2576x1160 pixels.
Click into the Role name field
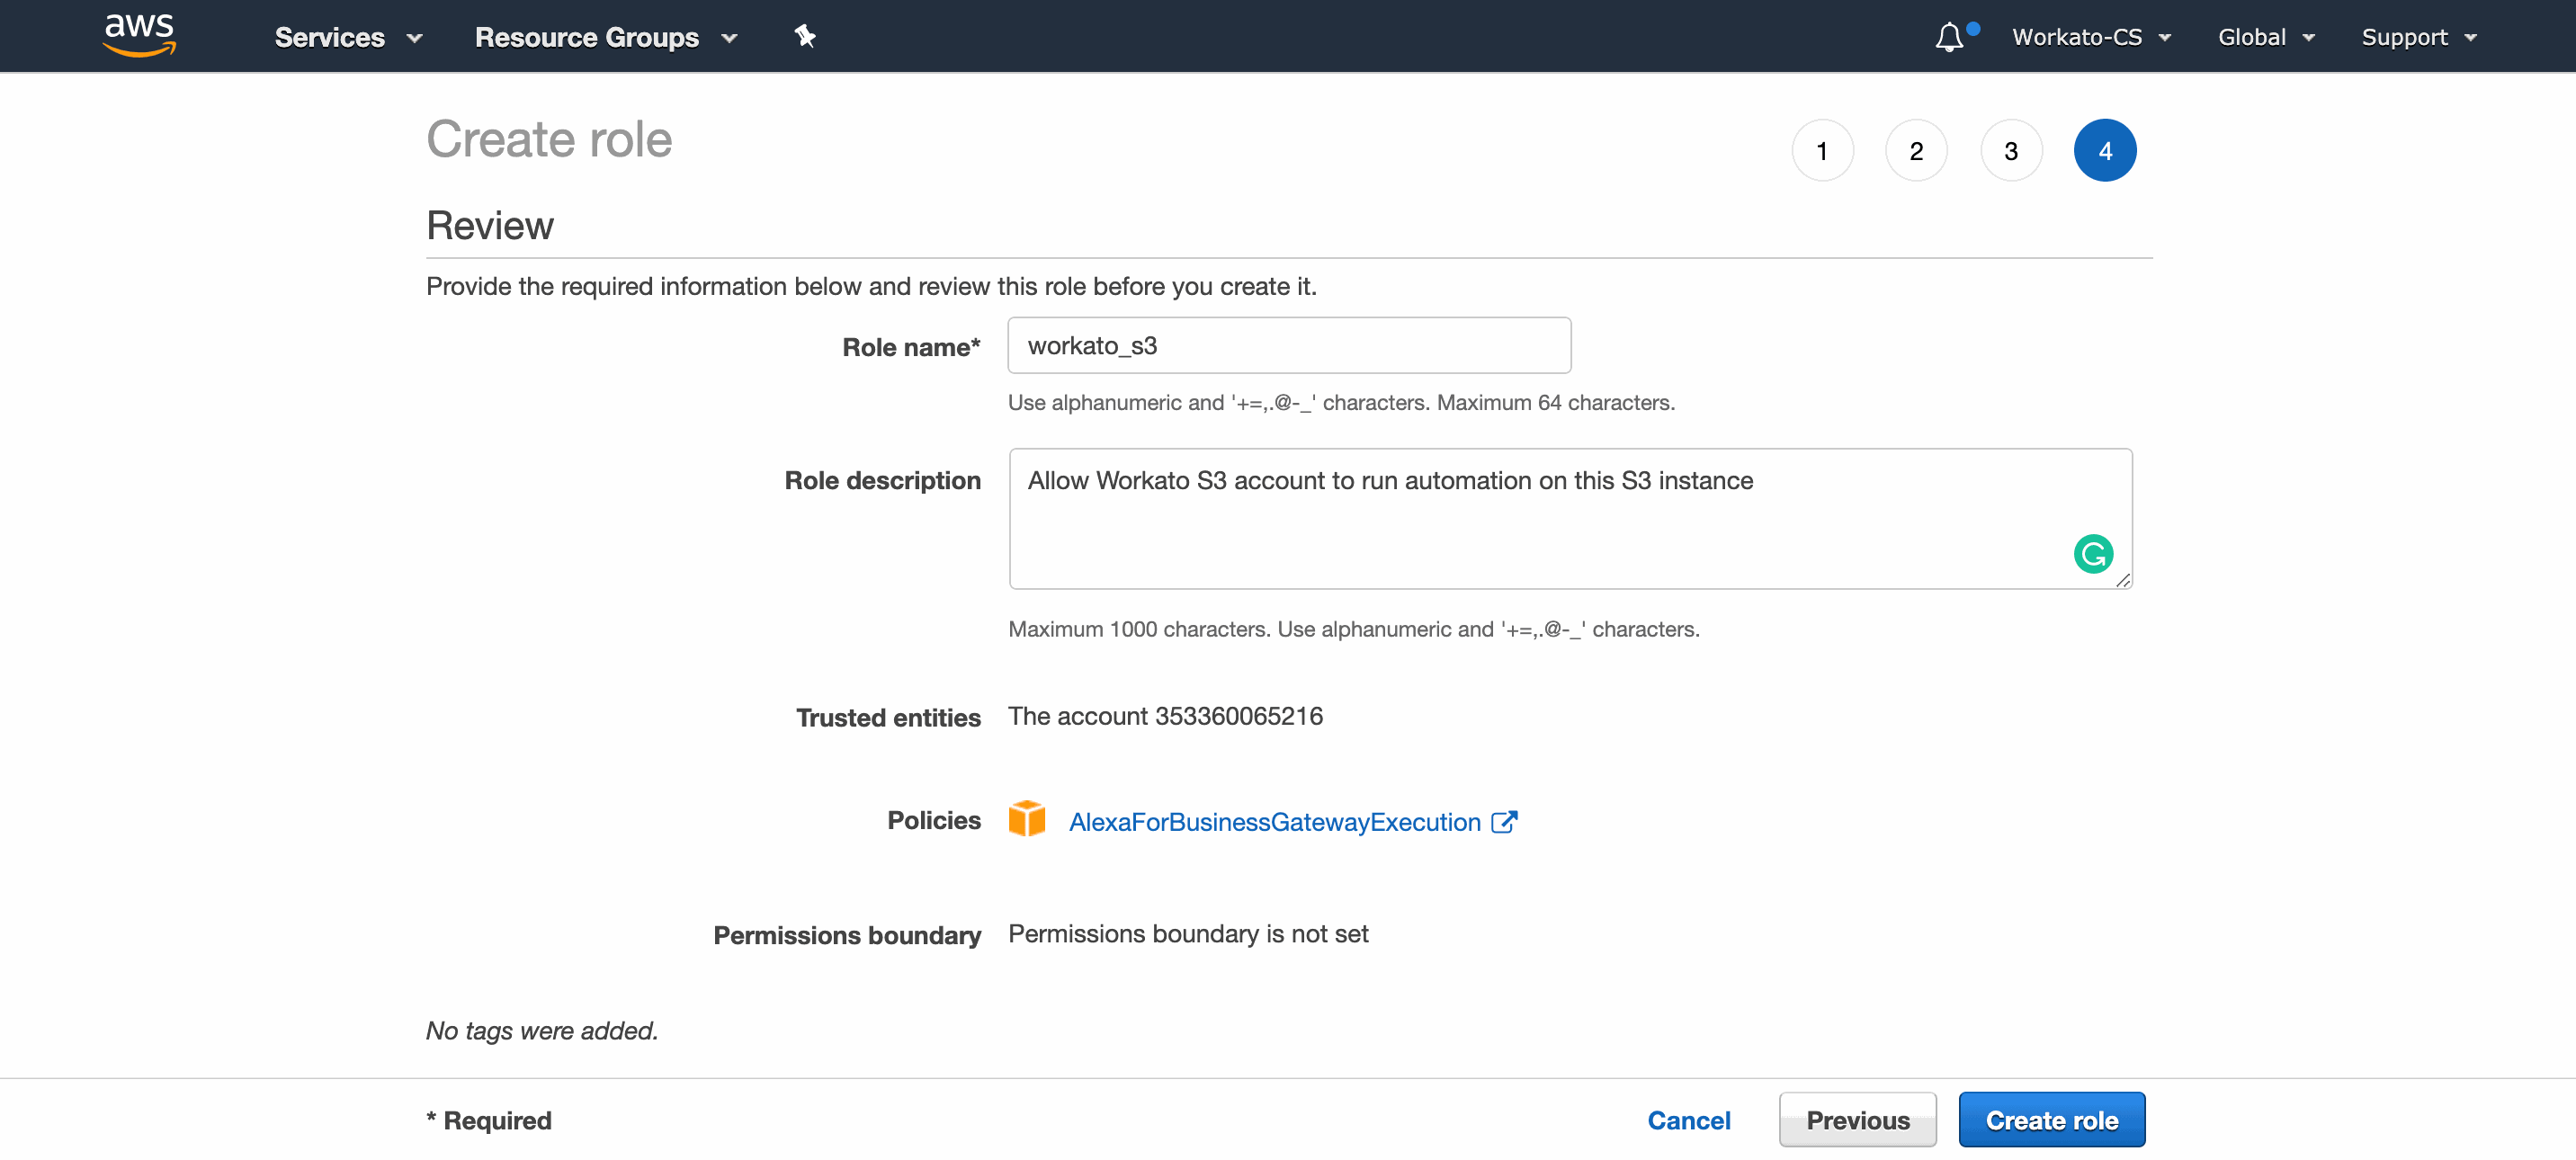pos(1289,346)
